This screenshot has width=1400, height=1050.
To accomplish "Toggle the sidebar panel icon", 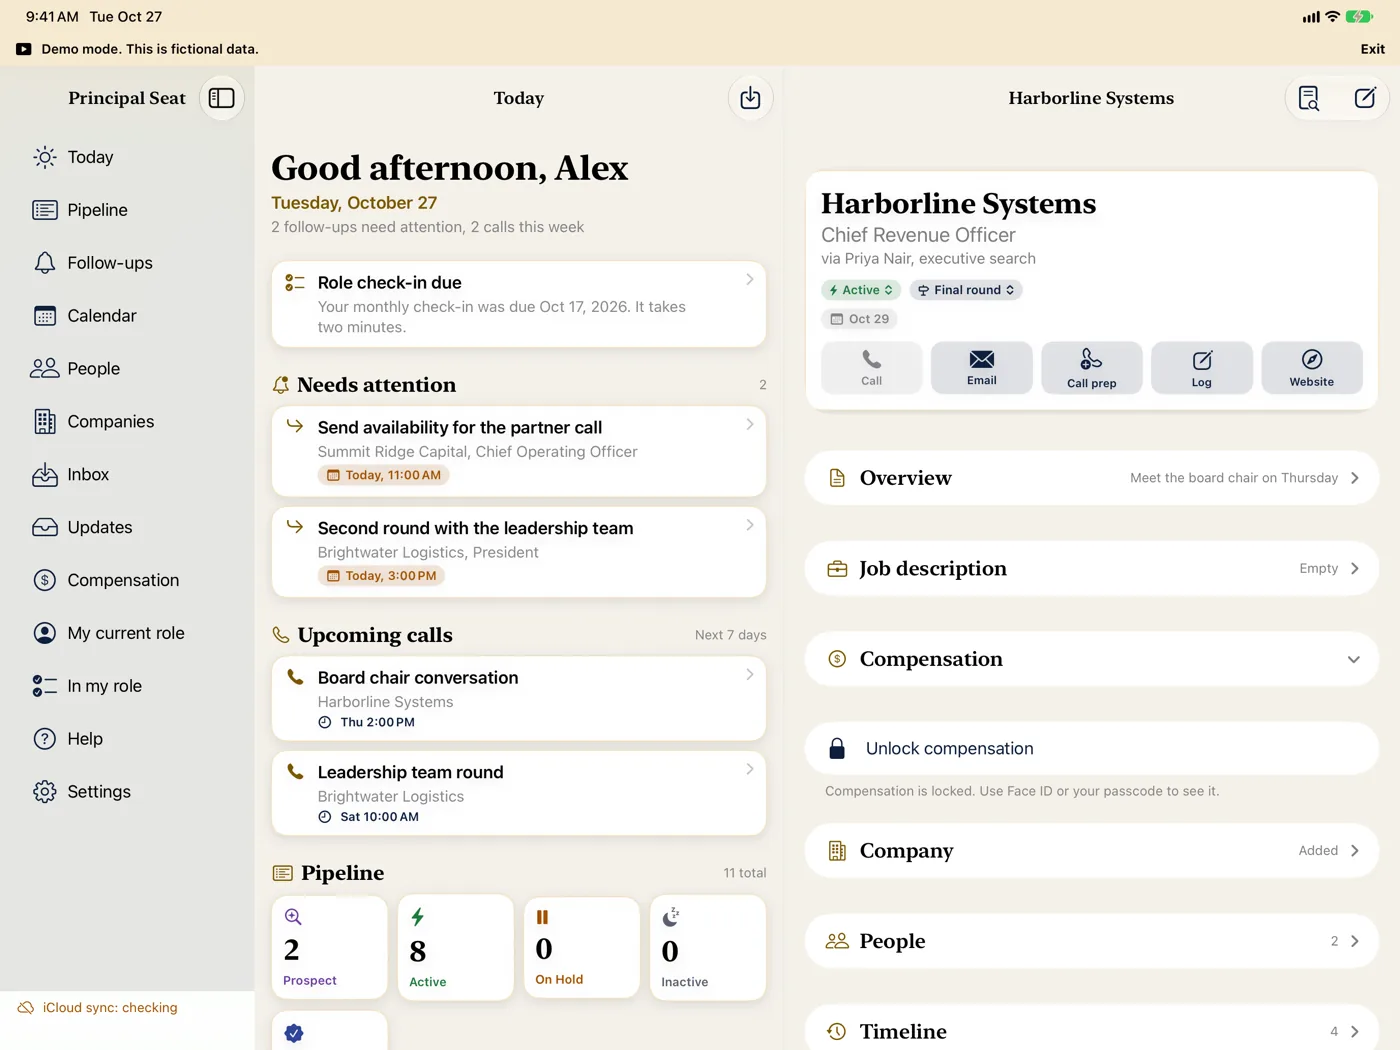I will 222,98.
